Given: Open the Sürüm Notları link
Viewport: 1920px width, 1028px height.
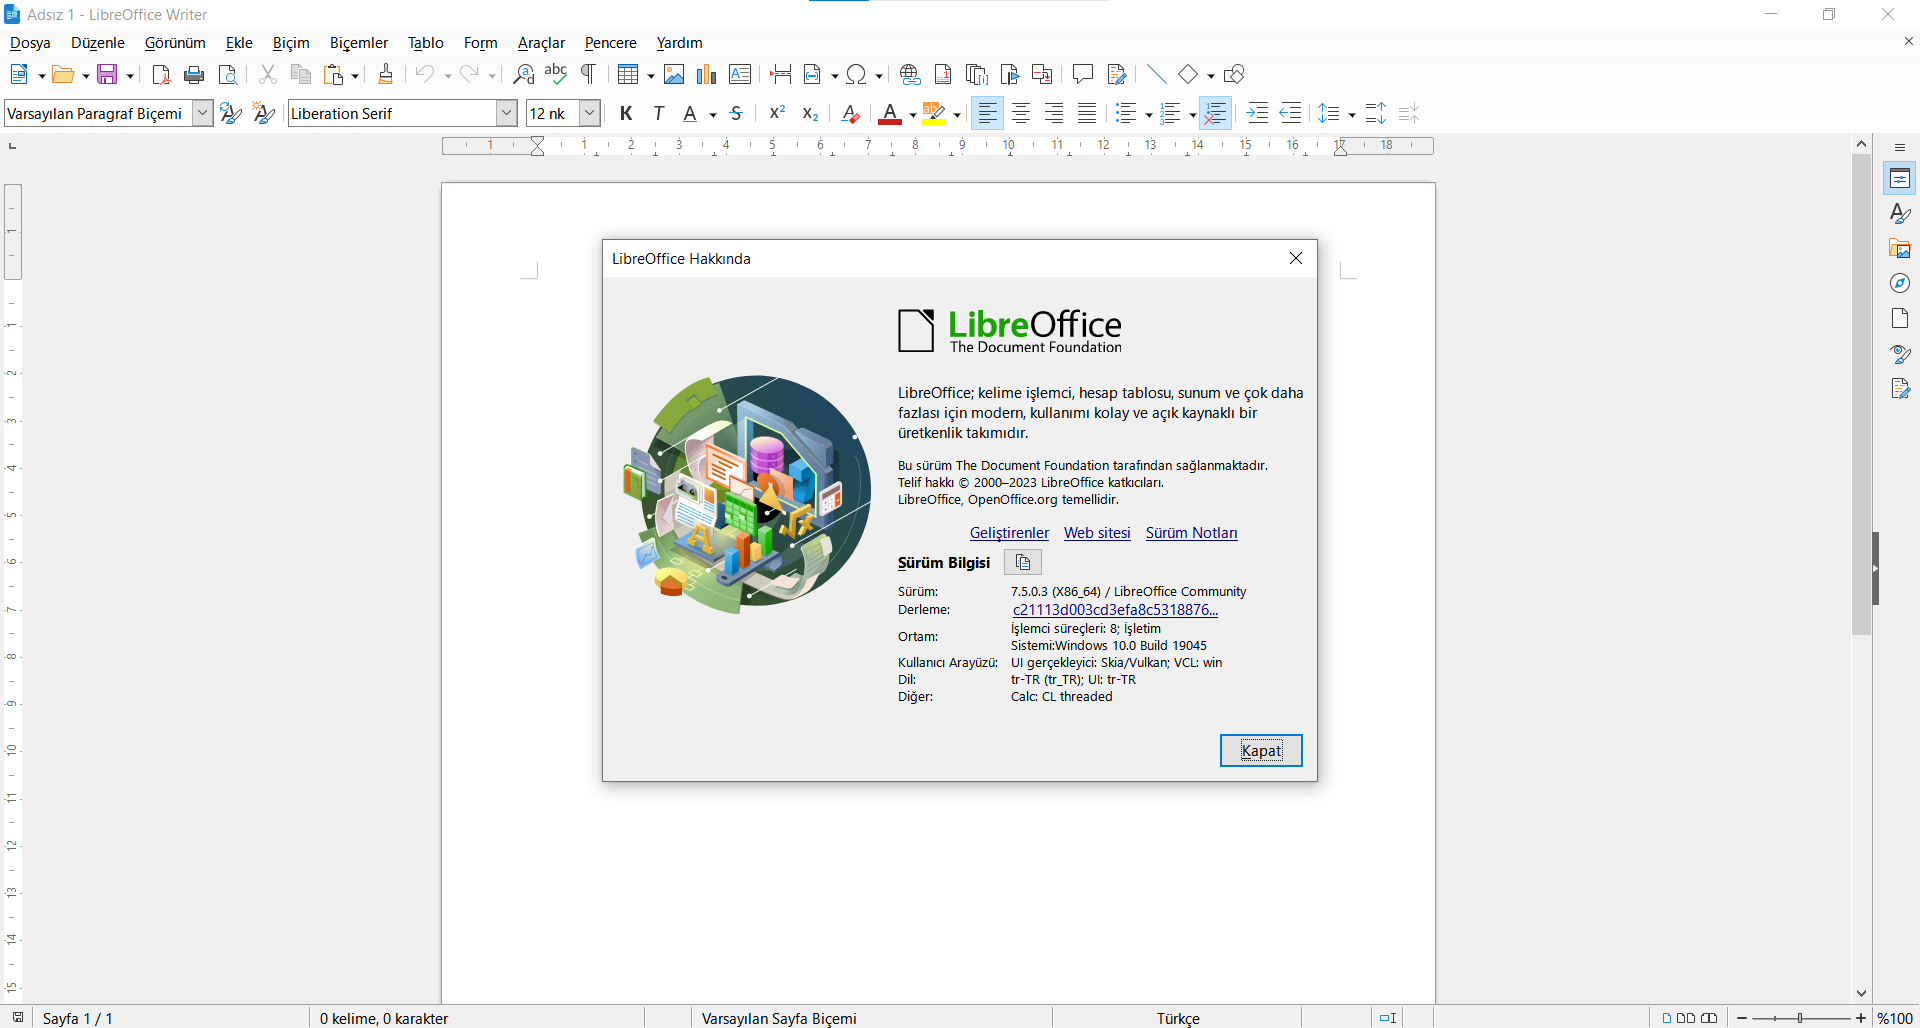Looking at the screenshot, I should tap(1191, 533).
